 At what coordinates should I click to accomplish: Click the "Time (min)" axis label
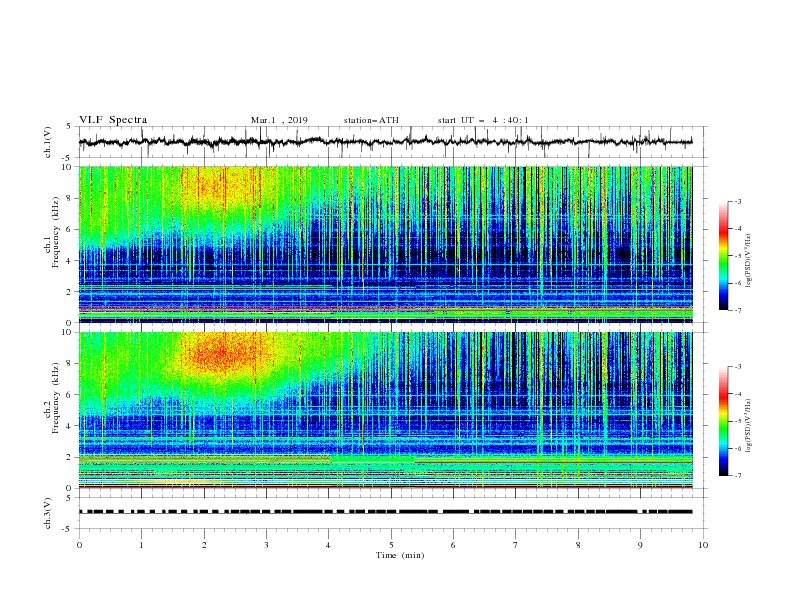tap(400, 555)
